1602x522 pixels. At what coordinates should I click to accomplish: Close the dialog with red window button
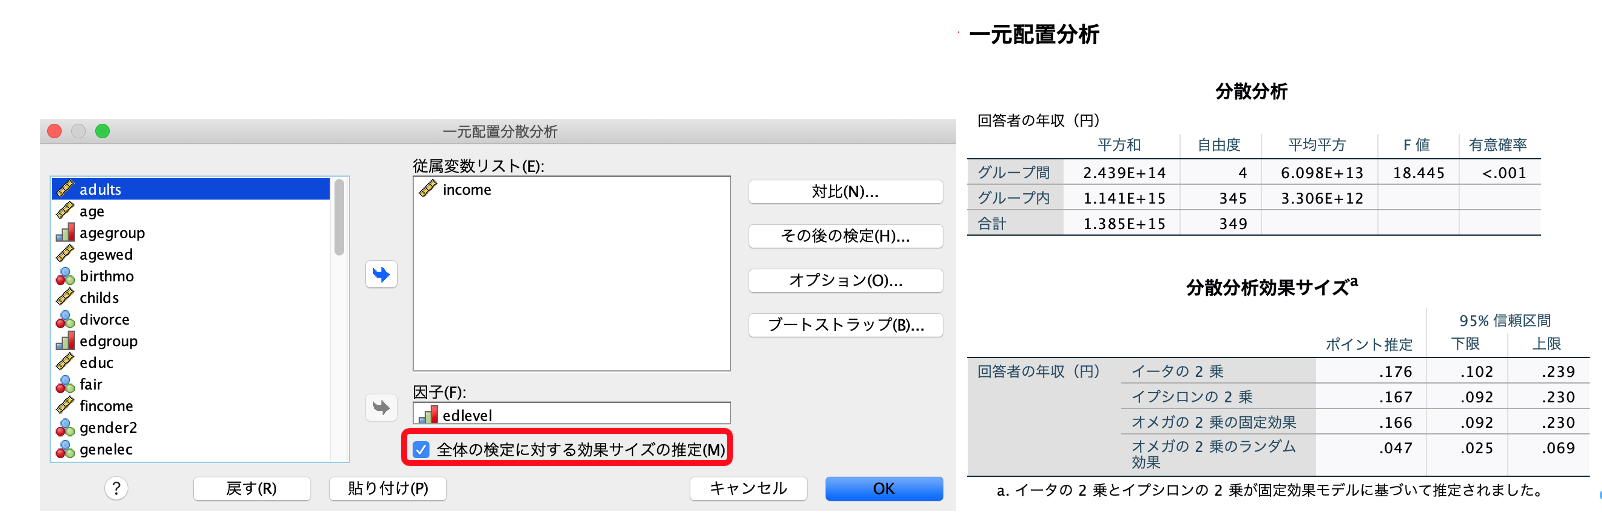55,131
